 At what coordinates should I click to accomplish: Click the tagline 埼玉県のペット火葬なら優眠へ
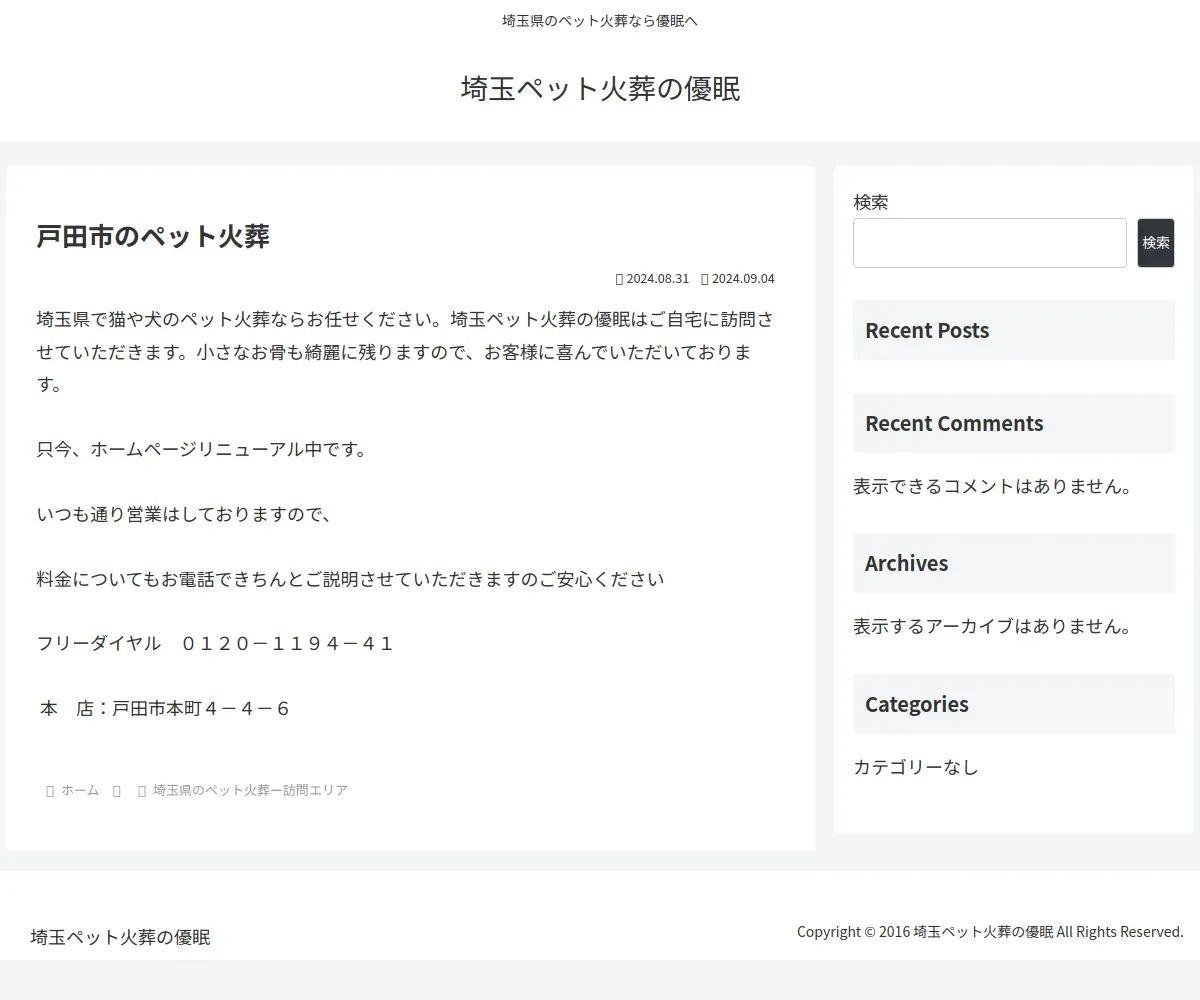pyautogui.click(x=600, y=20)
